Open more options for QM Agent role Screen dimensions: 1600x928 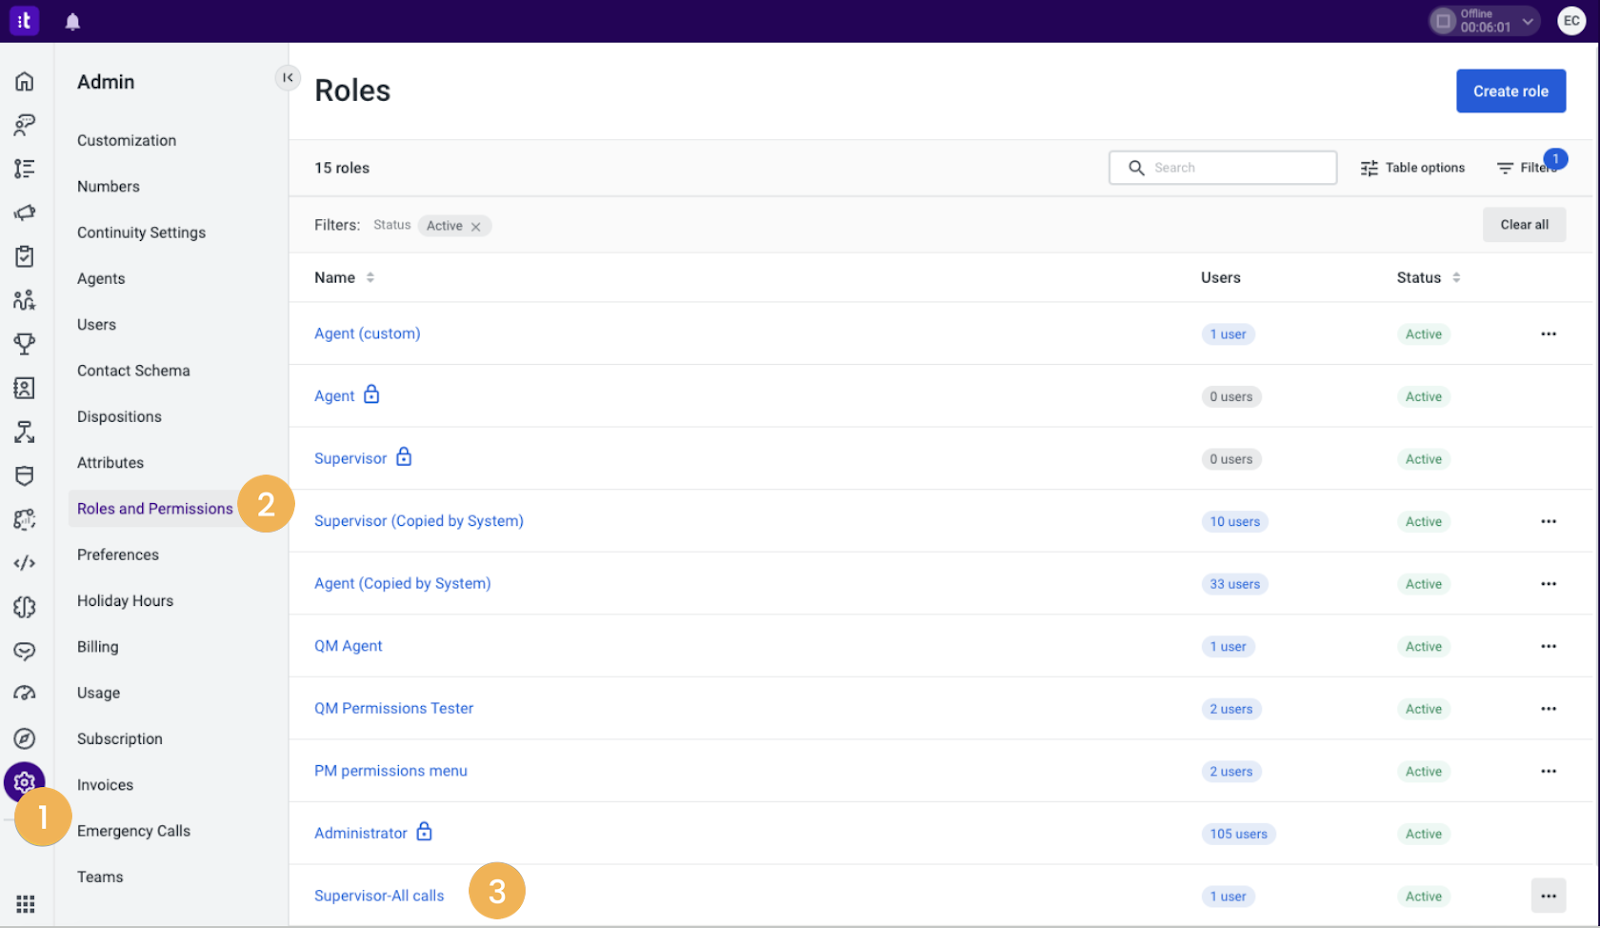coord(1548,646)
